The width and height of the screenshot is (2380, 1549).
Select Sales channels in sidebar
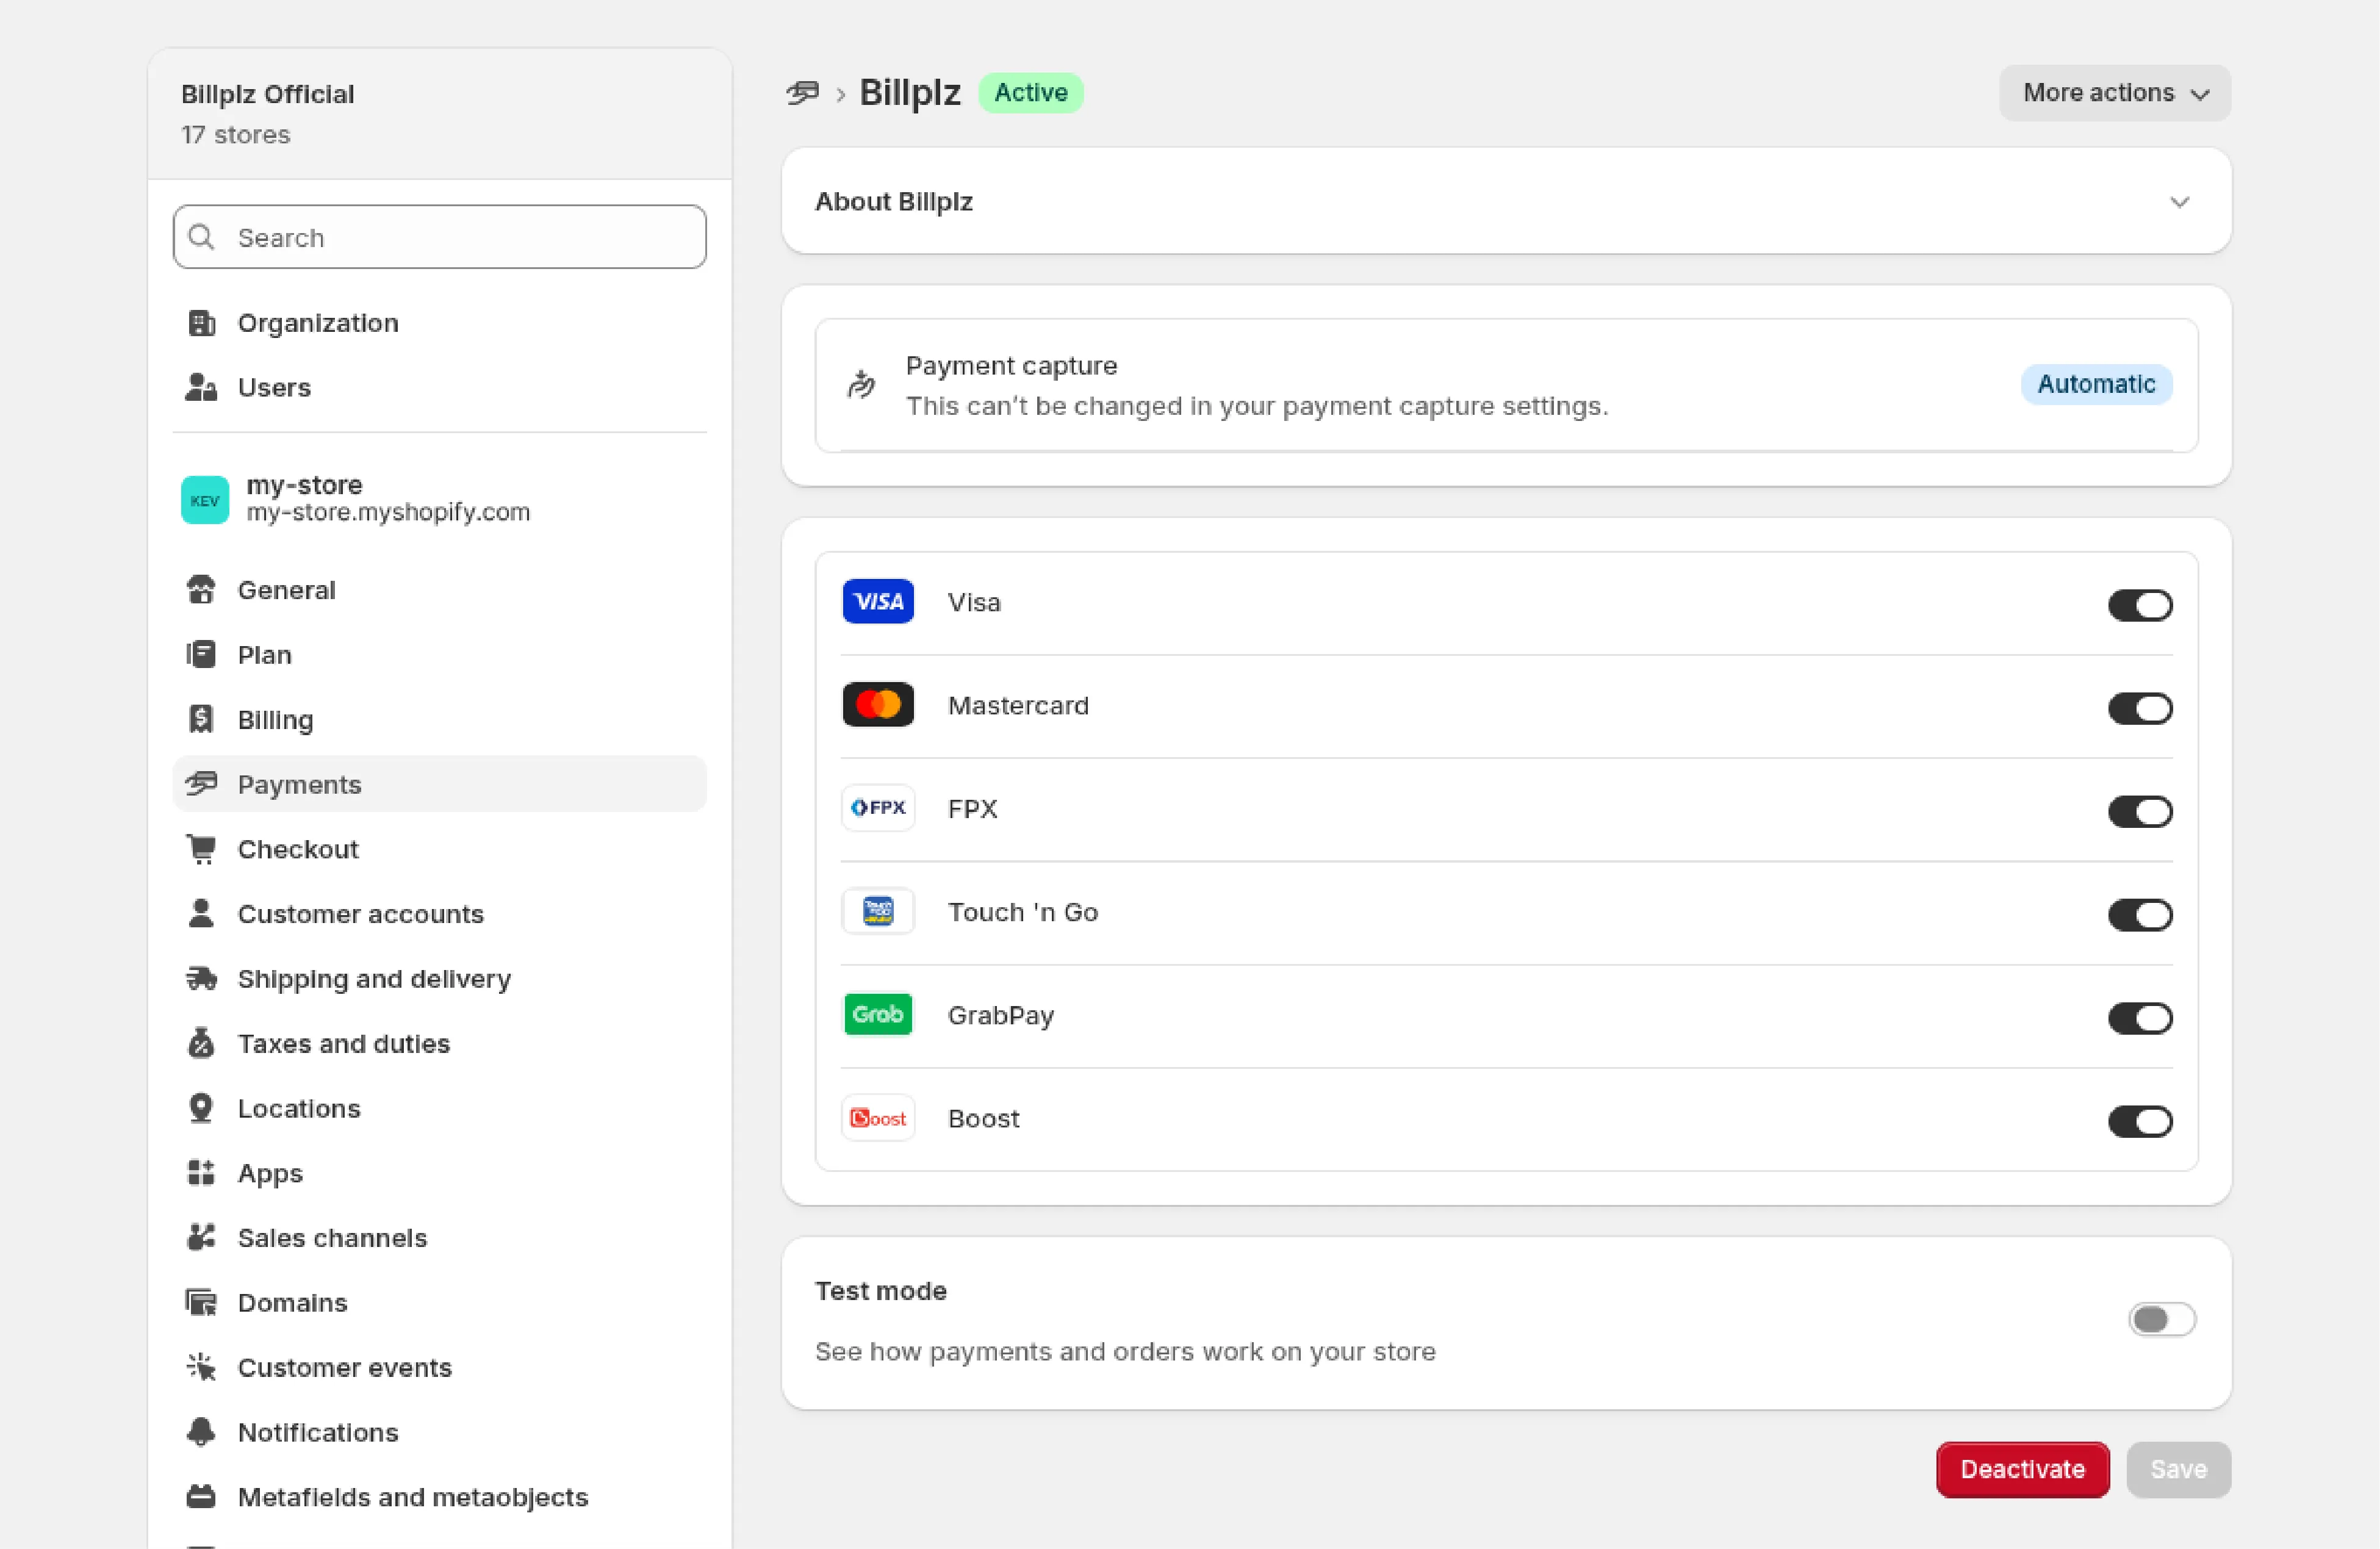440,1237
